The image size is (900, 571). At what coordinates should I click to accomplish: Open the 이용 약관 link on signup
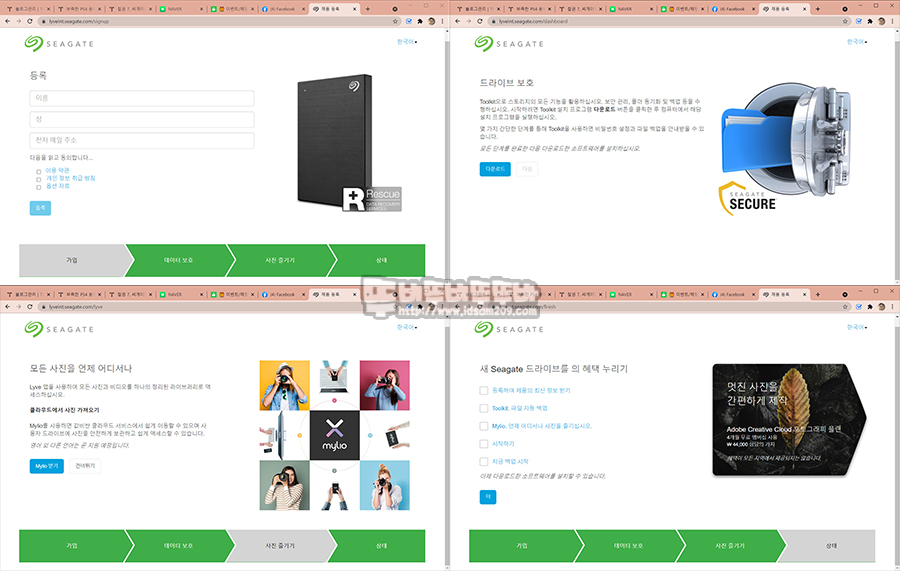[57, 171]
